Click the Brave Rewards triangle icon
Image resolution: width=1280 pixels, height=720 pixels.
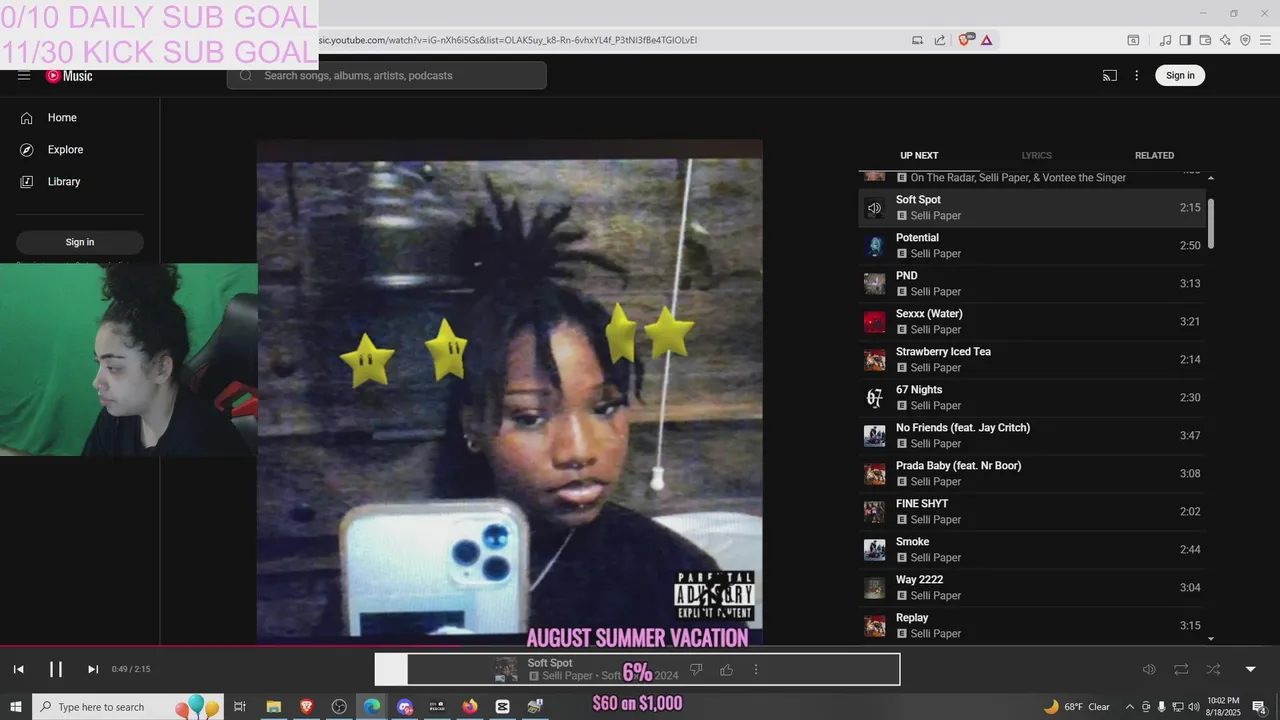click(986, 40)
